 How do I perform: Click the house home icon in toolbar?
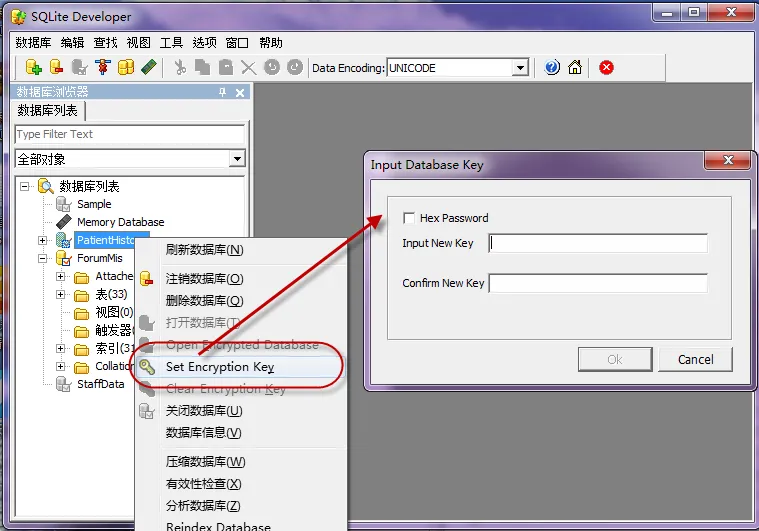(x=575, y=67)
